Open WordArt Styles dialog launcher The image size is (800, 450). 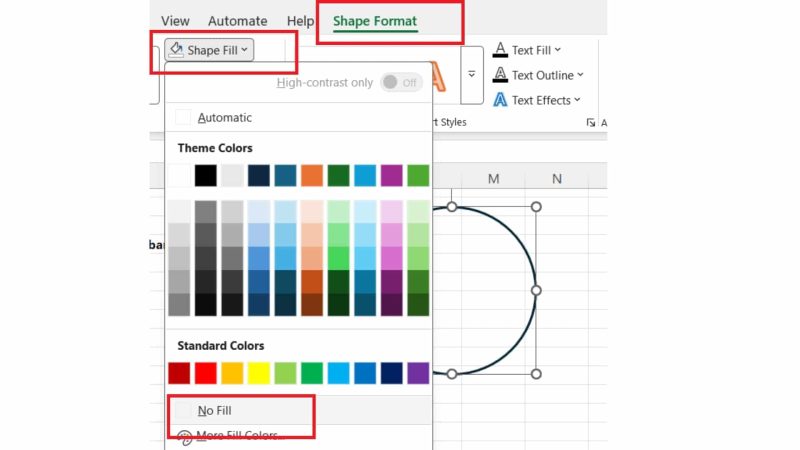point(591,122)
